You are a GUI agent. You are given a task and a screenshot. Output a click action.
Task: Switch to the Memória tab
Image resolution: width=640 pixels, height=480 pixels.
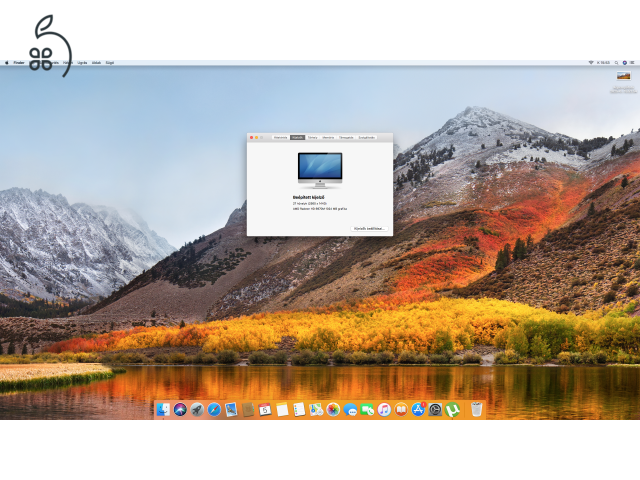(x=328, y=138)
